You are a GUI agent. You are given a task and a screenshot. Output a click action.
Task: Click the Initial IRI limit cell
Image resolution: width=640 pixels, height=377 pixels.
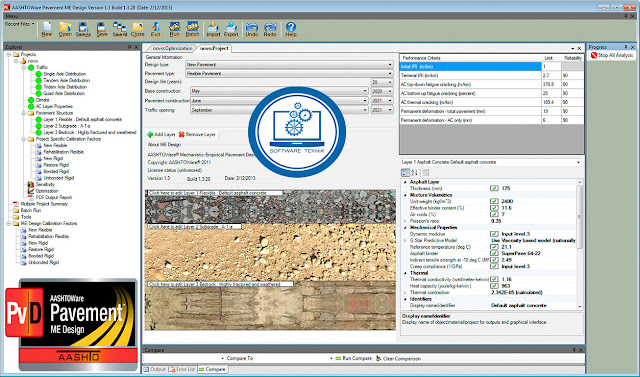pyautogui.click(x=551, y=67)
